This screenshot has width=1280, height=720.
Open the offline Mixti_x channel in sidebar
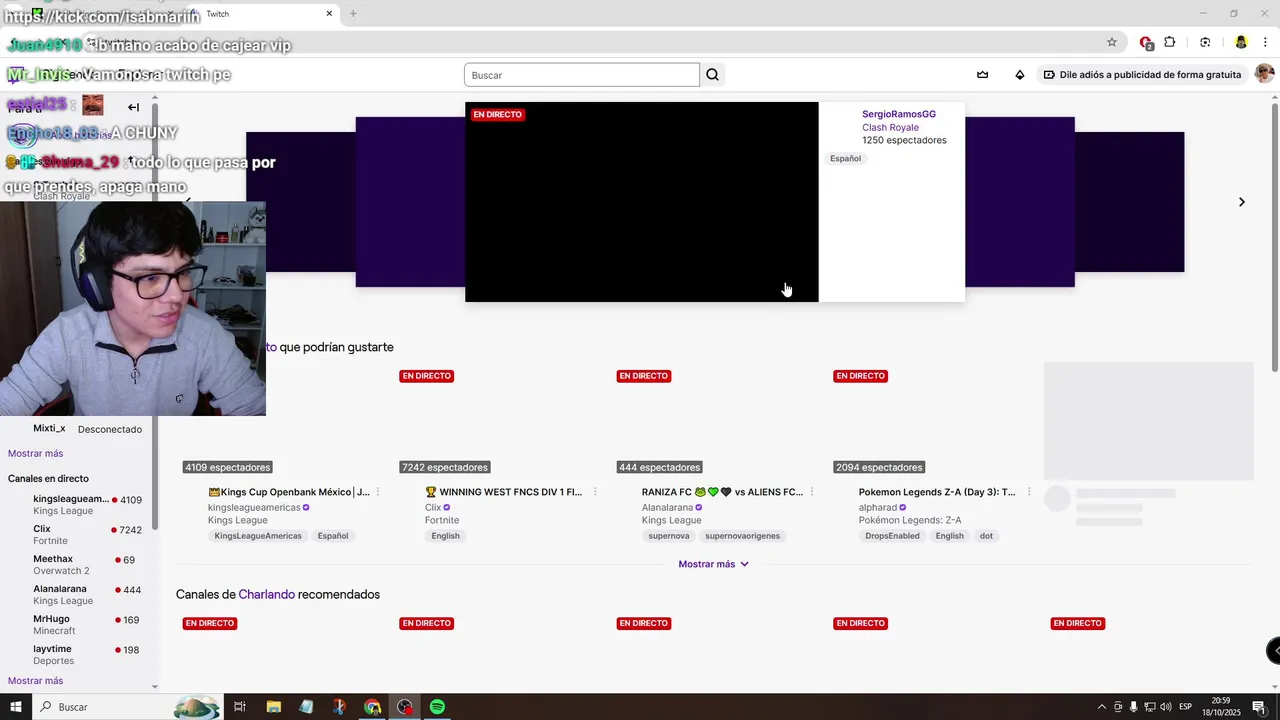click(x=75, y=429)
